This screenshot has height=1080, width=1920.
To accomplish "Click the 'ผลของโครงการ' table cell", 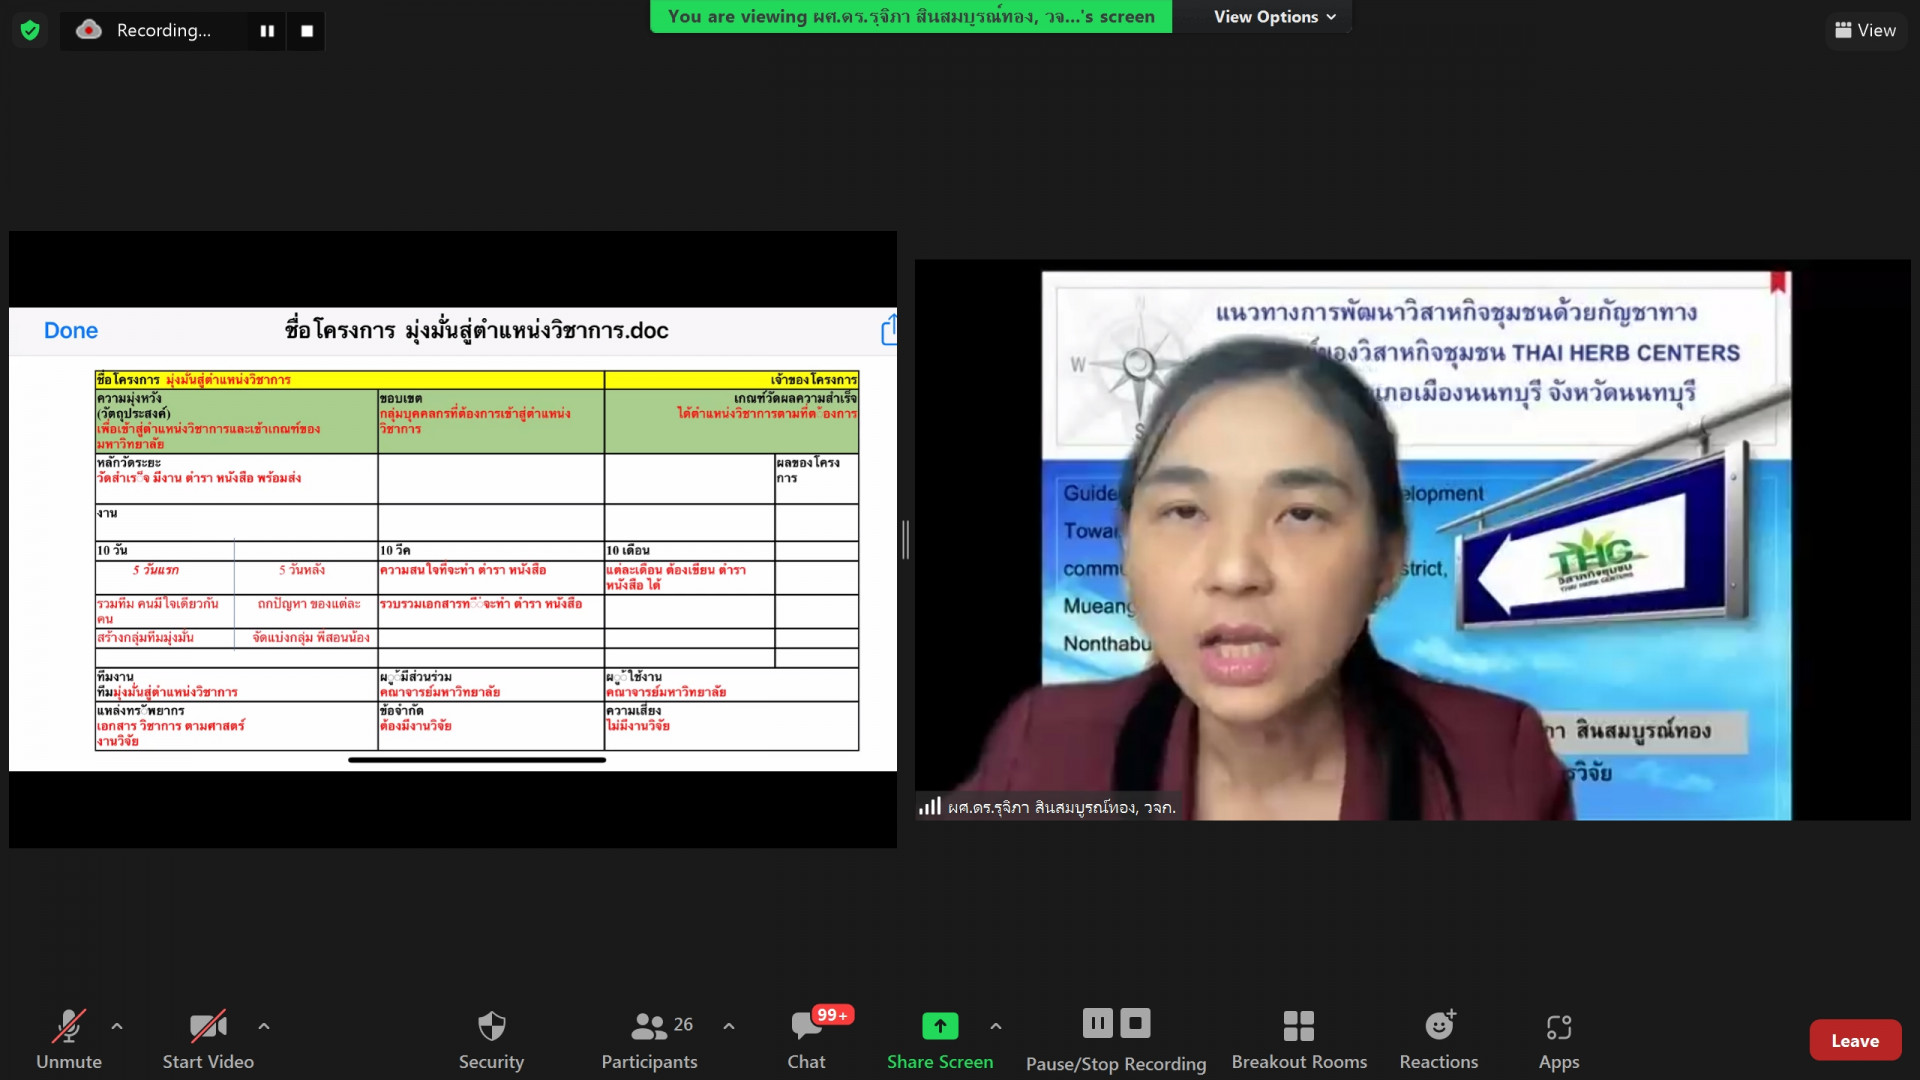I will tap(816, 478).
